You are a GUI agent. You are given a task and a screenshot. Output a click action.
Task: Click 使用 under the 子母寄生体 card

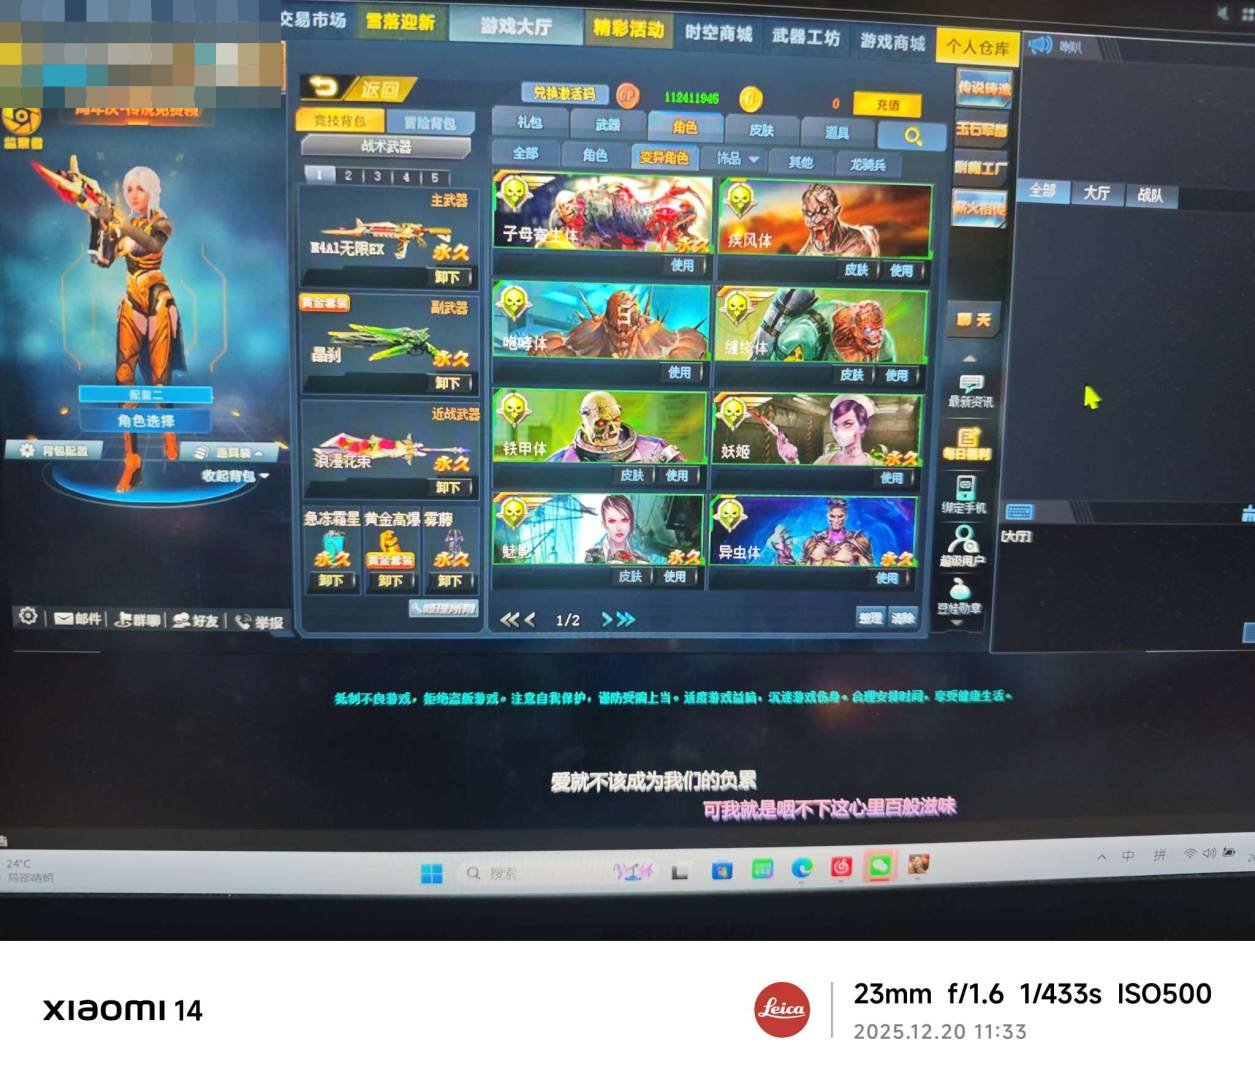point(682,265)
